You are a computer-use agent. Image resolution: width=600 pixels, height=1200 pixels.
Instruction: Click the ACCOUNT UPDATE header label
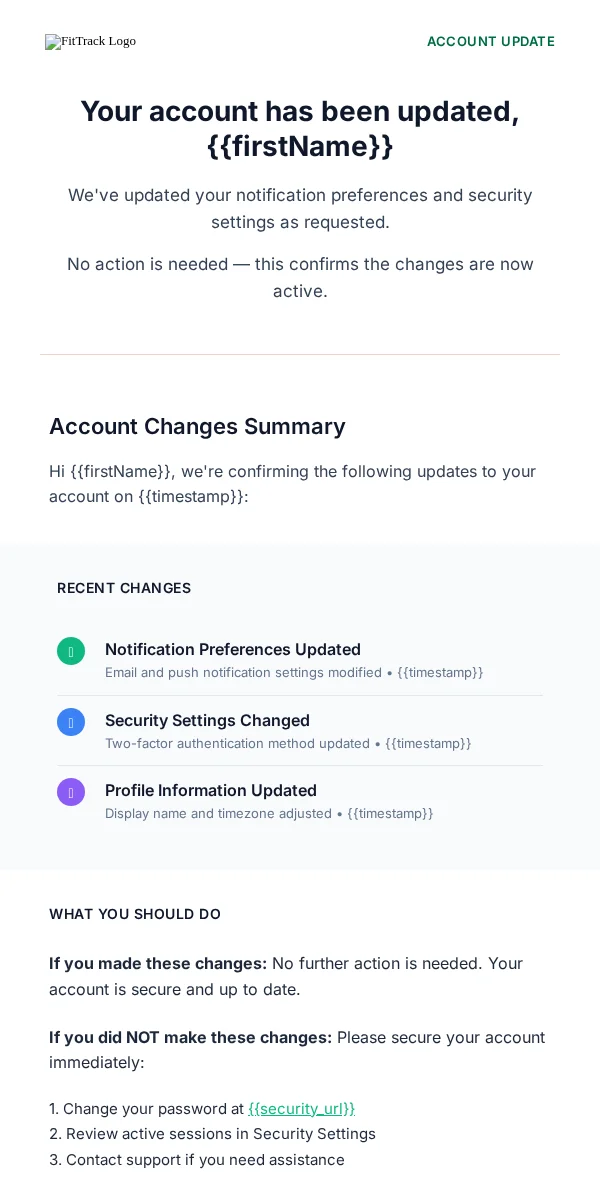491,41
